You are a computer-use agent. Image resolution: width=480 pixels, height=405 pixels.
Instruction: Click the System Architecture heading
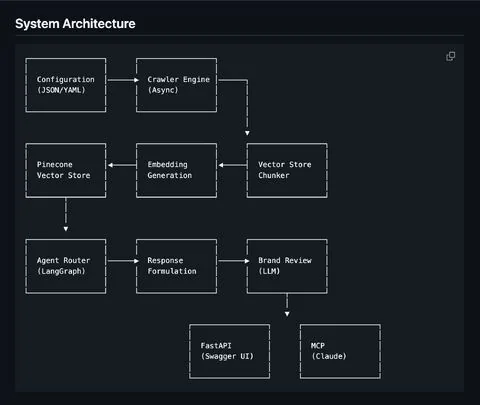pyautogui.click(x=75, y=24)
